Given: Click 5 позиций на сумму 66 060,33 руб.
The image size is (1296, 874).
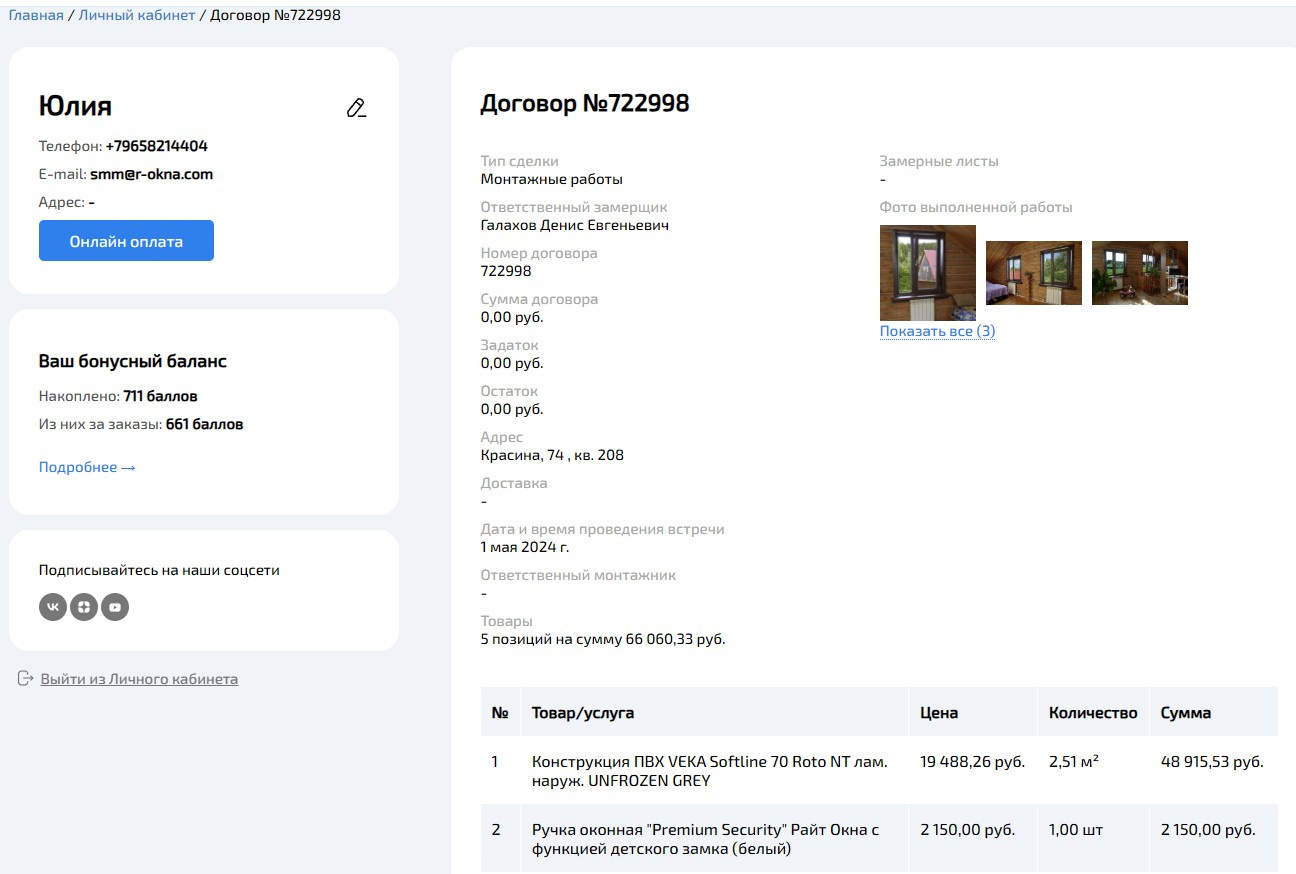Looking at the screenshot, I should (603, 639).
